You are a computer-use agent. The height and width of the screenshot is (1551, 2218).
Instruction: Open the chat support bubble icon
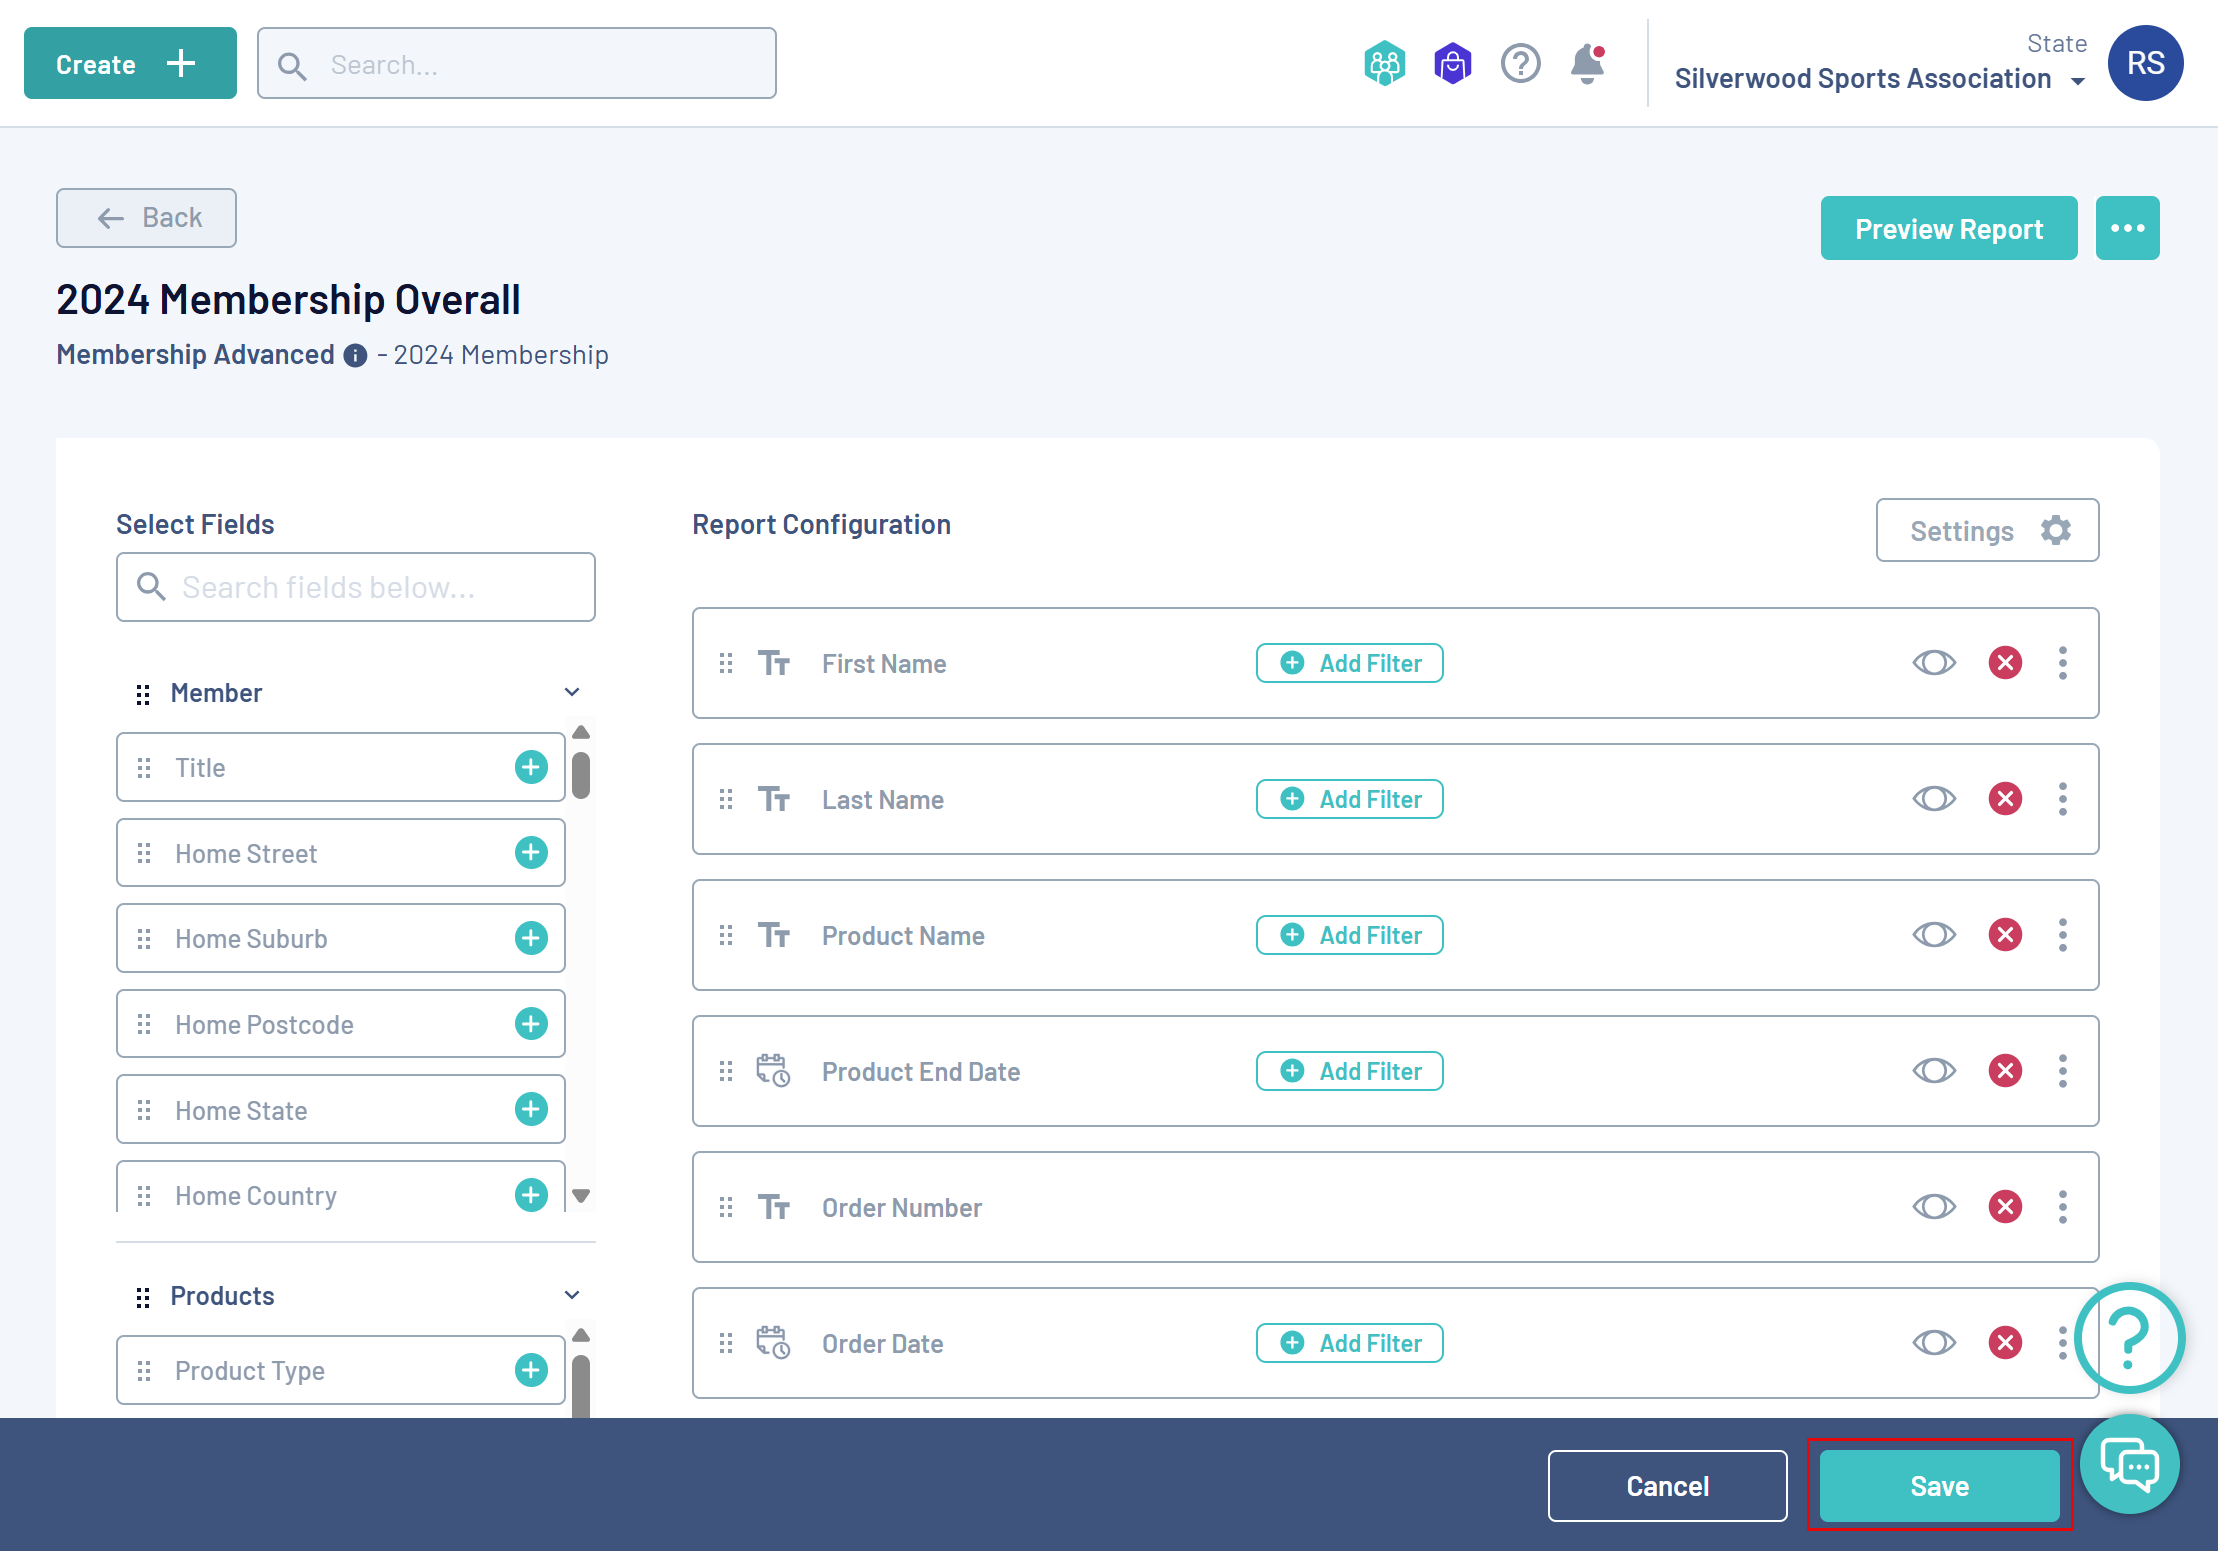tap(2129, 1465)
